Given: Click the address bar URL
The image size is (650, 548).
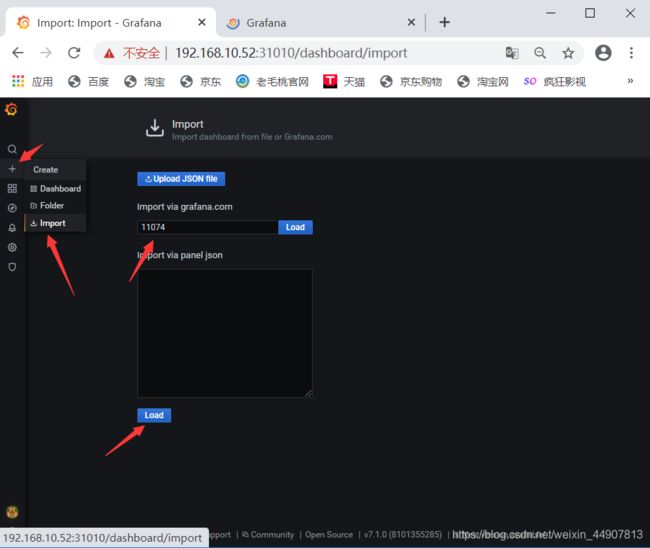Looking at the screenshot, I should [291, 53].
